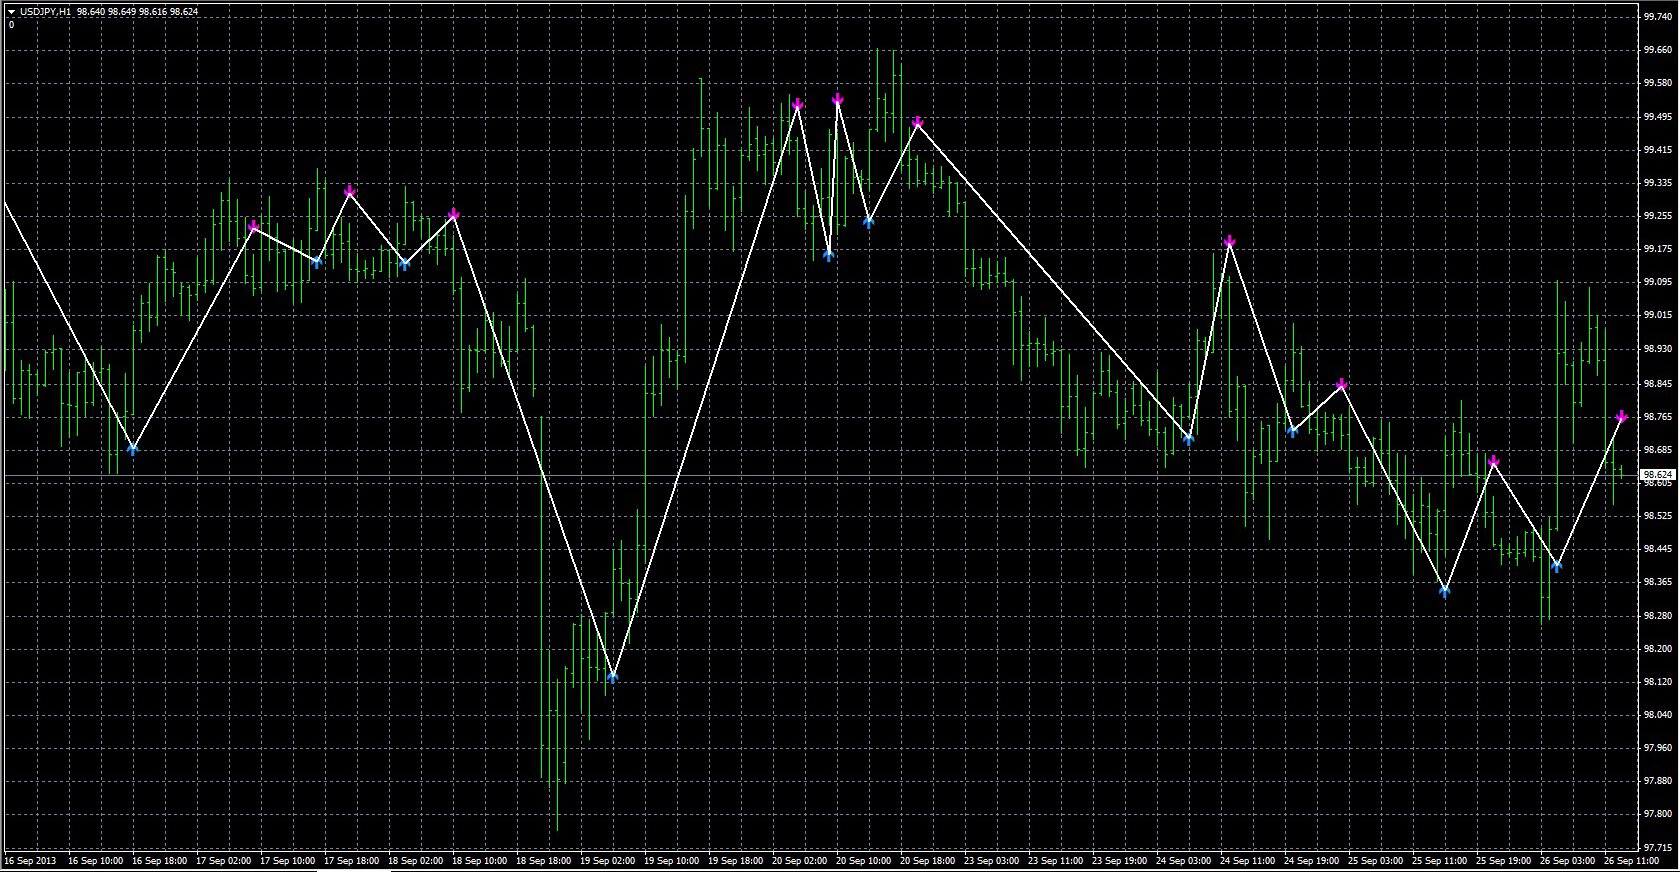Click the blue arrow low at 24 Sep 03:00
This screenshot has width=1680, height=872.
tap(1189, 438)
